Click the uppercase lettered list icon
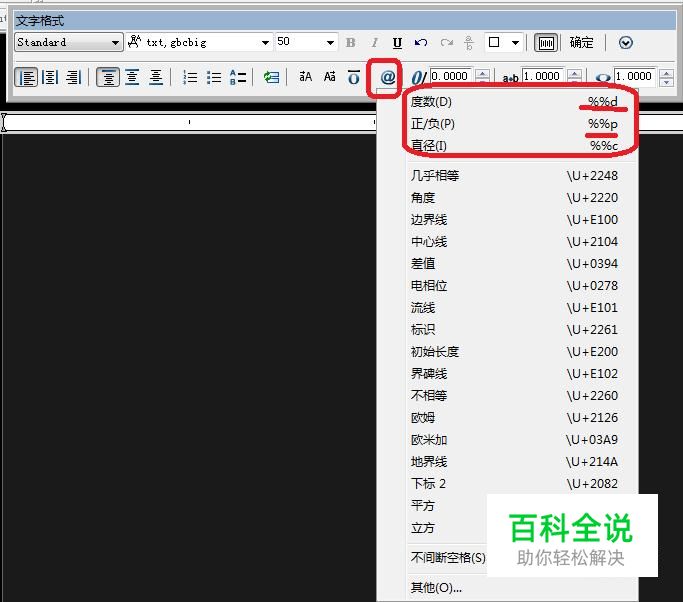The image size is (683, 602). [238, 78]
